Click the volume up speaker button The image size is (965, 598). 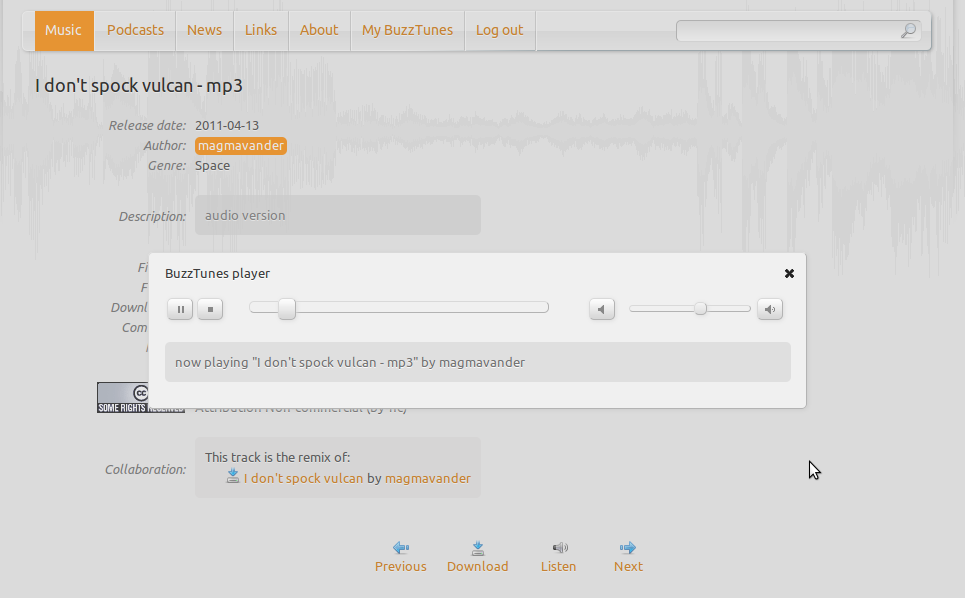click(x=770, y=309)
